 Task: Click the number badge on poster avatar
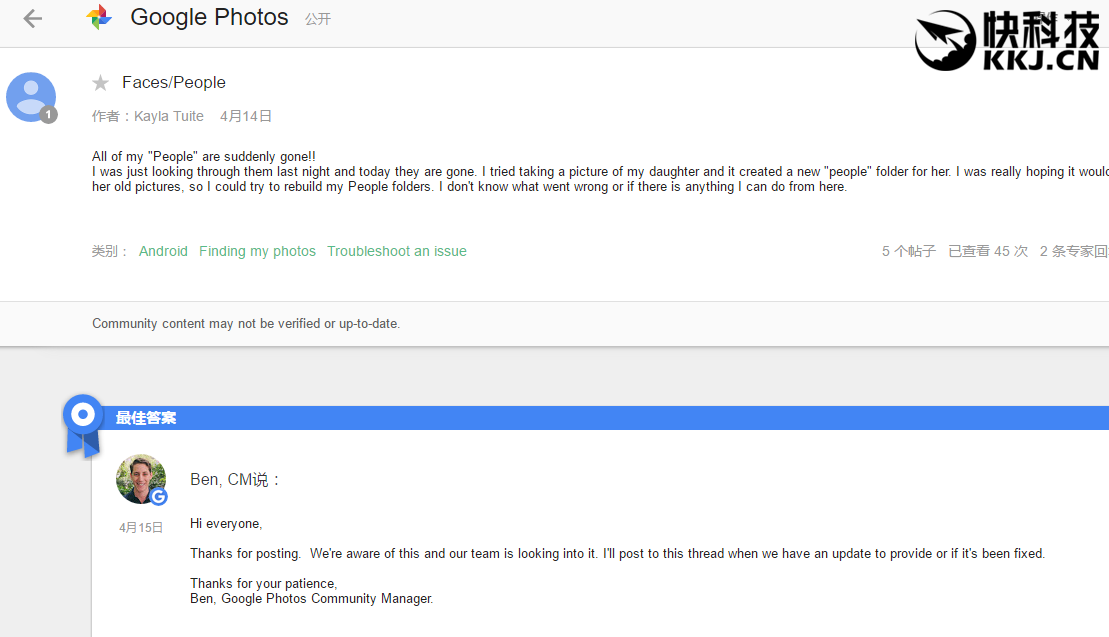[48, 115]
